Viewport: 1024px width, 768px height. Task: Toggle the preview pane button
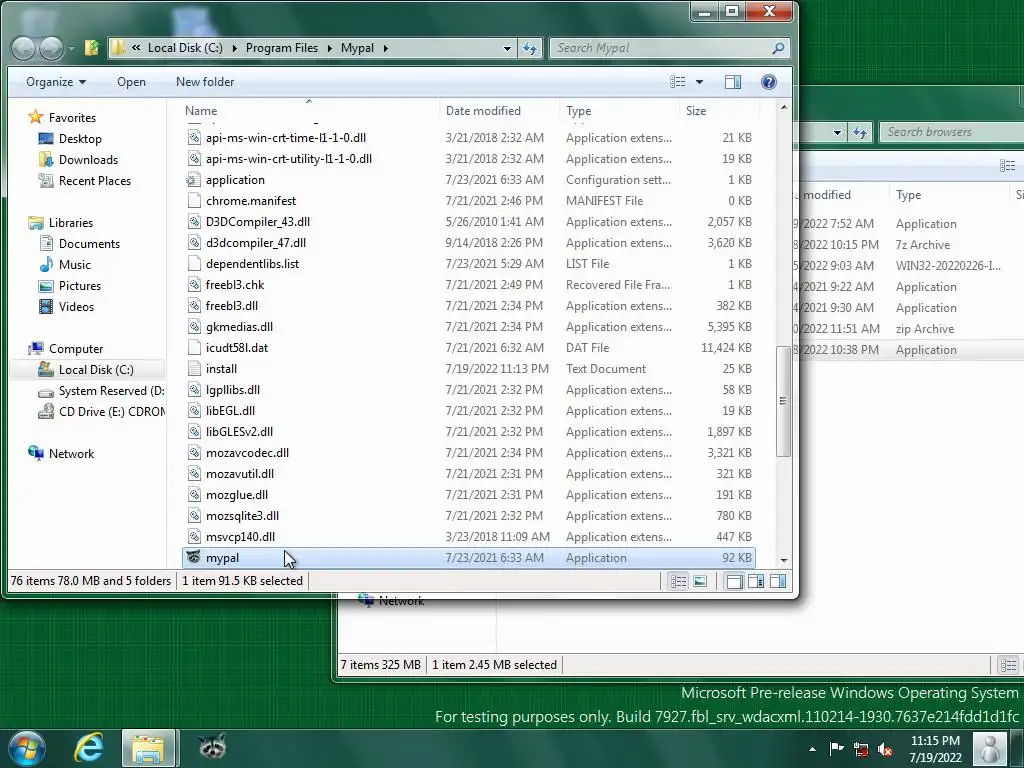(x=733, y=82)
